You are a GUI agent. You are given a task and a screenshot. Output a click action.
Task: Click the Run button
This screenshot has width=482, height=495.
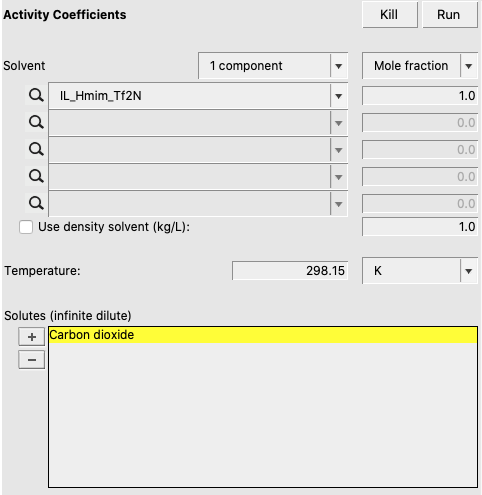450,15
